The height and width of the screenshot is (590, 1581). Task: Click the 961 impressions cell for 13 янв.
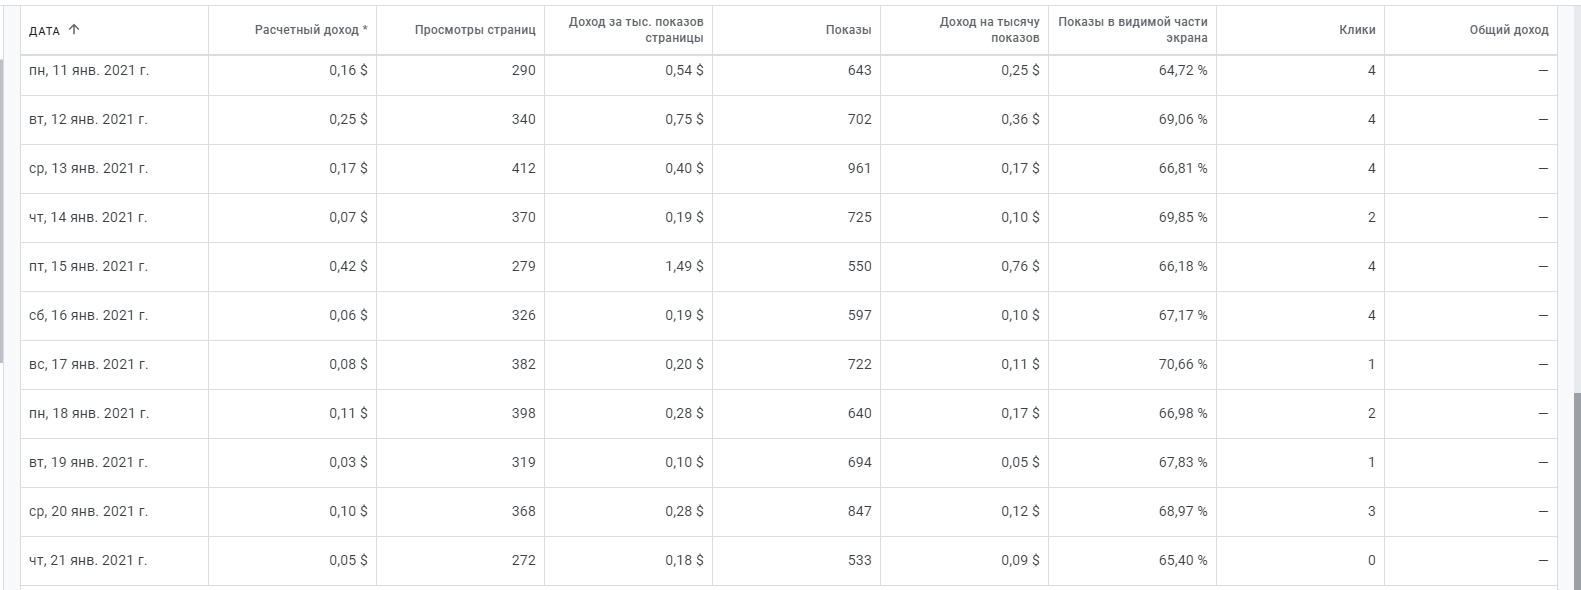click(x=859, y=169)
